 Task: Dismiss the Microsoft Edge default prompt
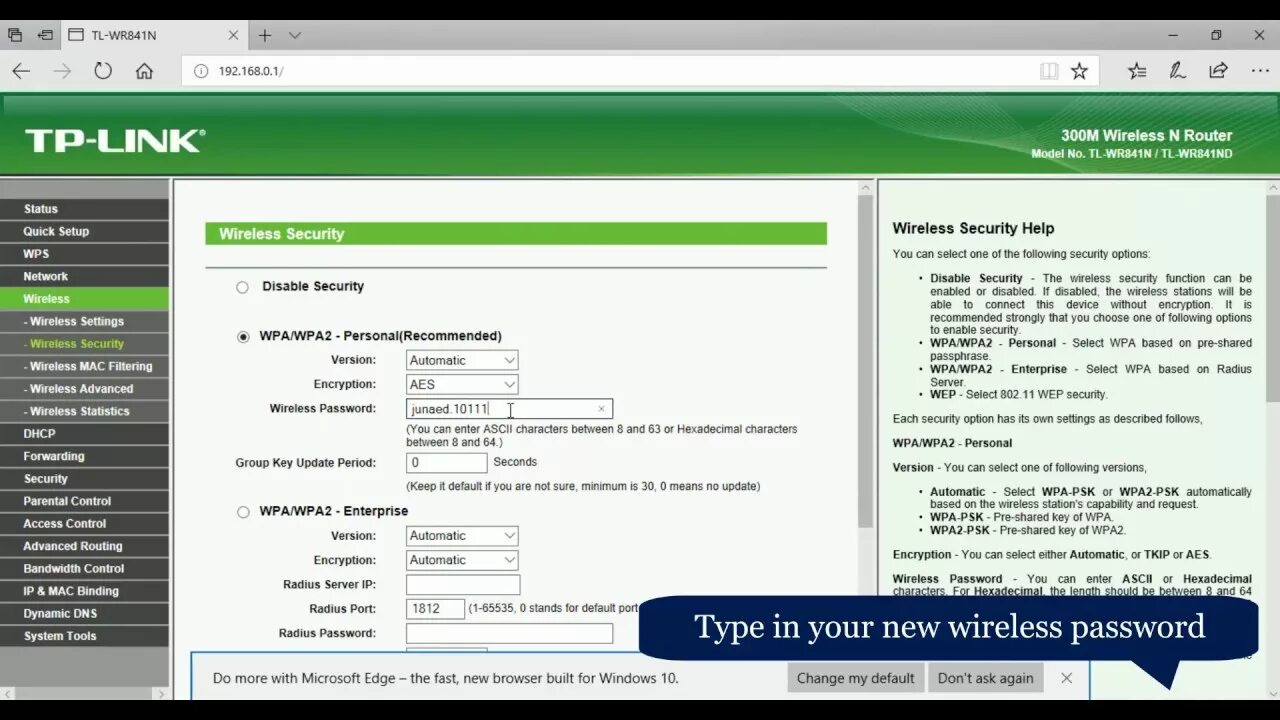pos(1067,678)
